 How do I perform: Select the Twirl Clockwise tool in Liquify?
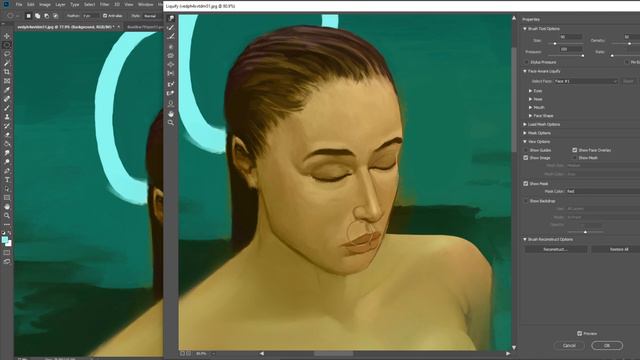pyautogui.click(x=171, y=47)
